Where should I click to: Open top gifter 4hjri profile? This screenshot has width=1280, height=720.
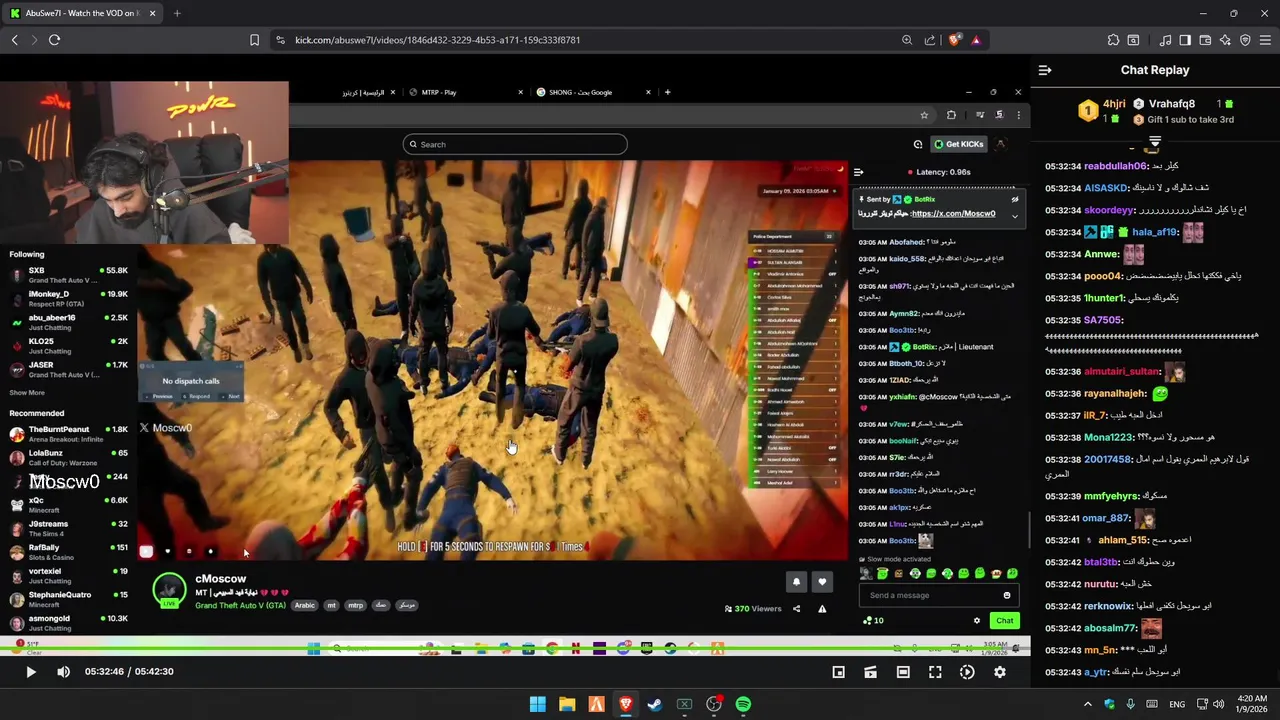1114,104
